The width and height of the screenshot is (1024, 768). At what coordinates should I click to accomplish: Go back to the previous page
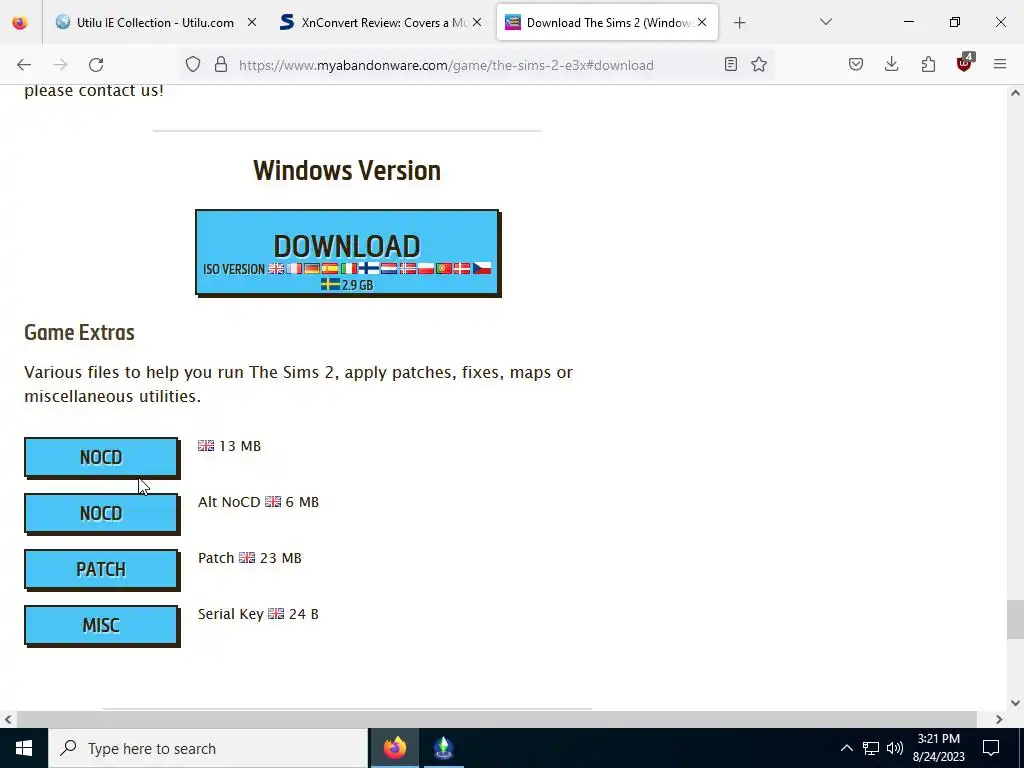coord(24,65)
